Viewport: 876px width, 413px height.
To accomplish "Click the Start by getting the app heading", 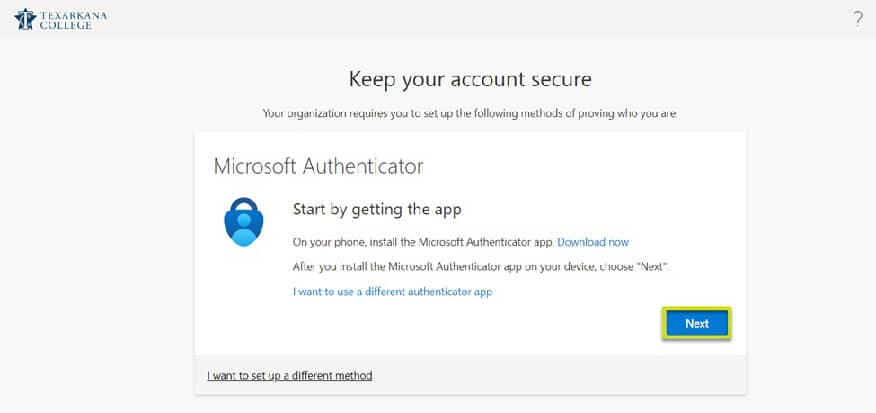I will click(377, 210).
